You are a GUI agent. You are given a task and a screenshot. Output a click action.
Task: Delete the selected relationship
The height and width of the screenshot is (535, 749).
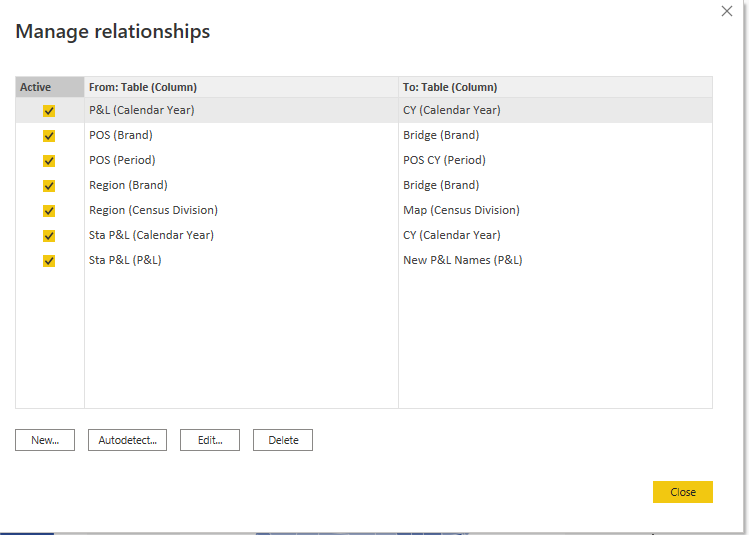pyautogui.click(x=283, y=440)
